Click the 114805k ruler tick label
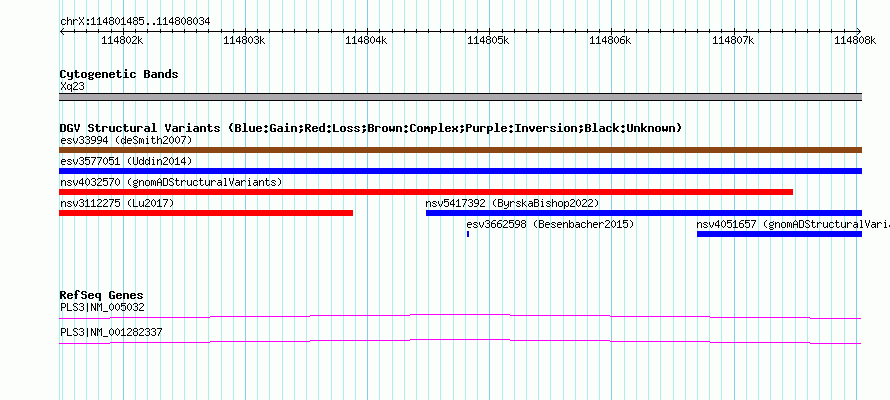The width and height of the screenshot is (890, 400). click(489, 40)
